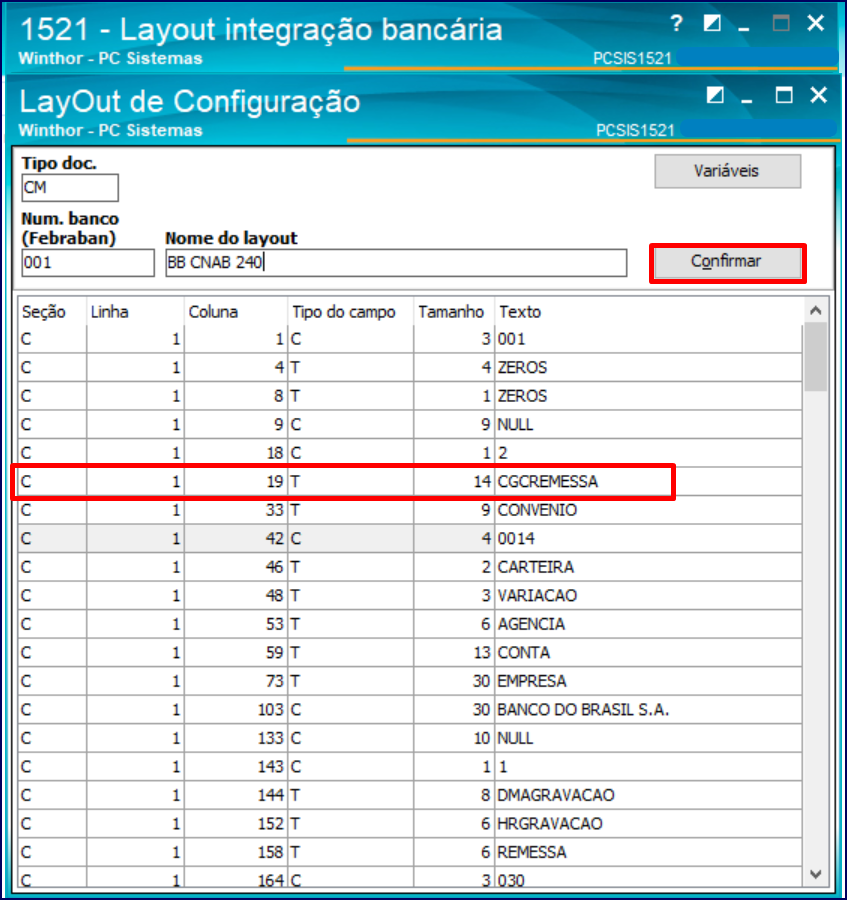Close the LayOut de Configuração window
This screenshot has height=900, width=847.
818,95
